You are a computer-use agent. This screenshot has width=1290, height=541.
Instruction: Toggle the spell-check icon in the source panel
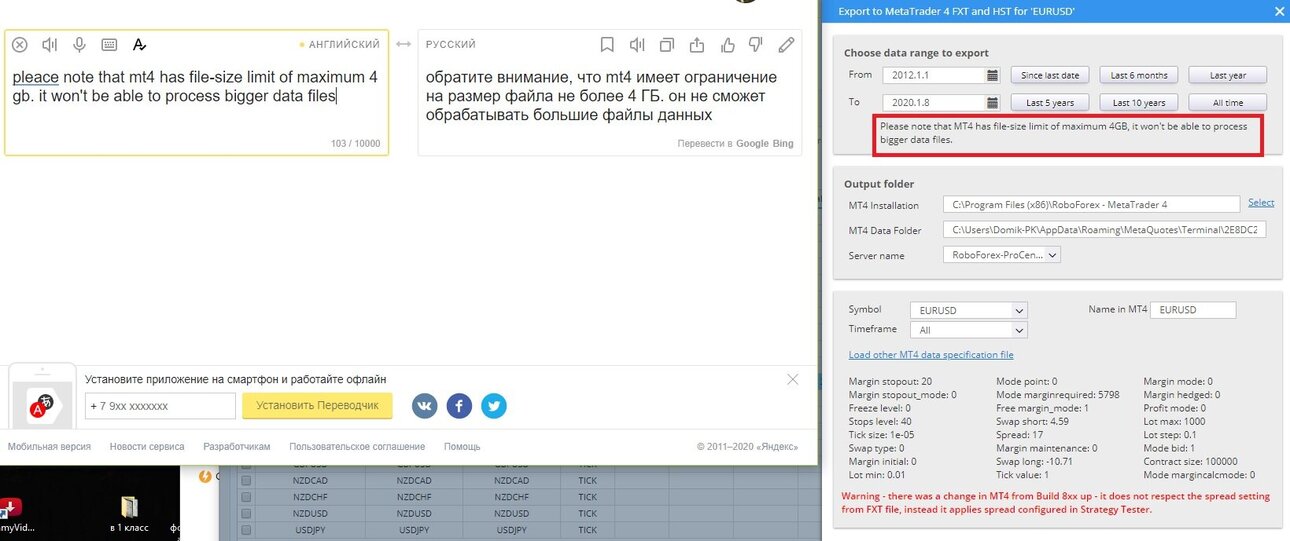pos(139,45)
